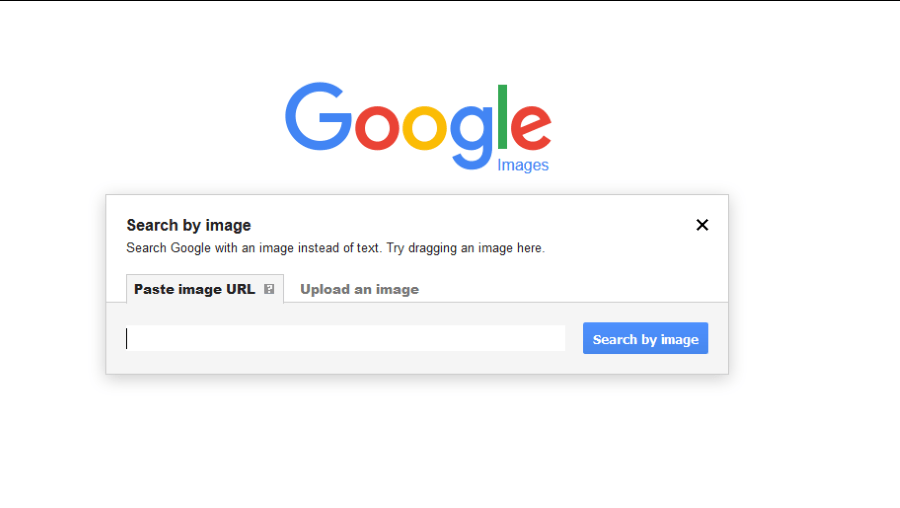This screenshot has width=900, height=508.
Task: Close the Search by image dialog
Action: pyautogui.click(x=702, y=225)
